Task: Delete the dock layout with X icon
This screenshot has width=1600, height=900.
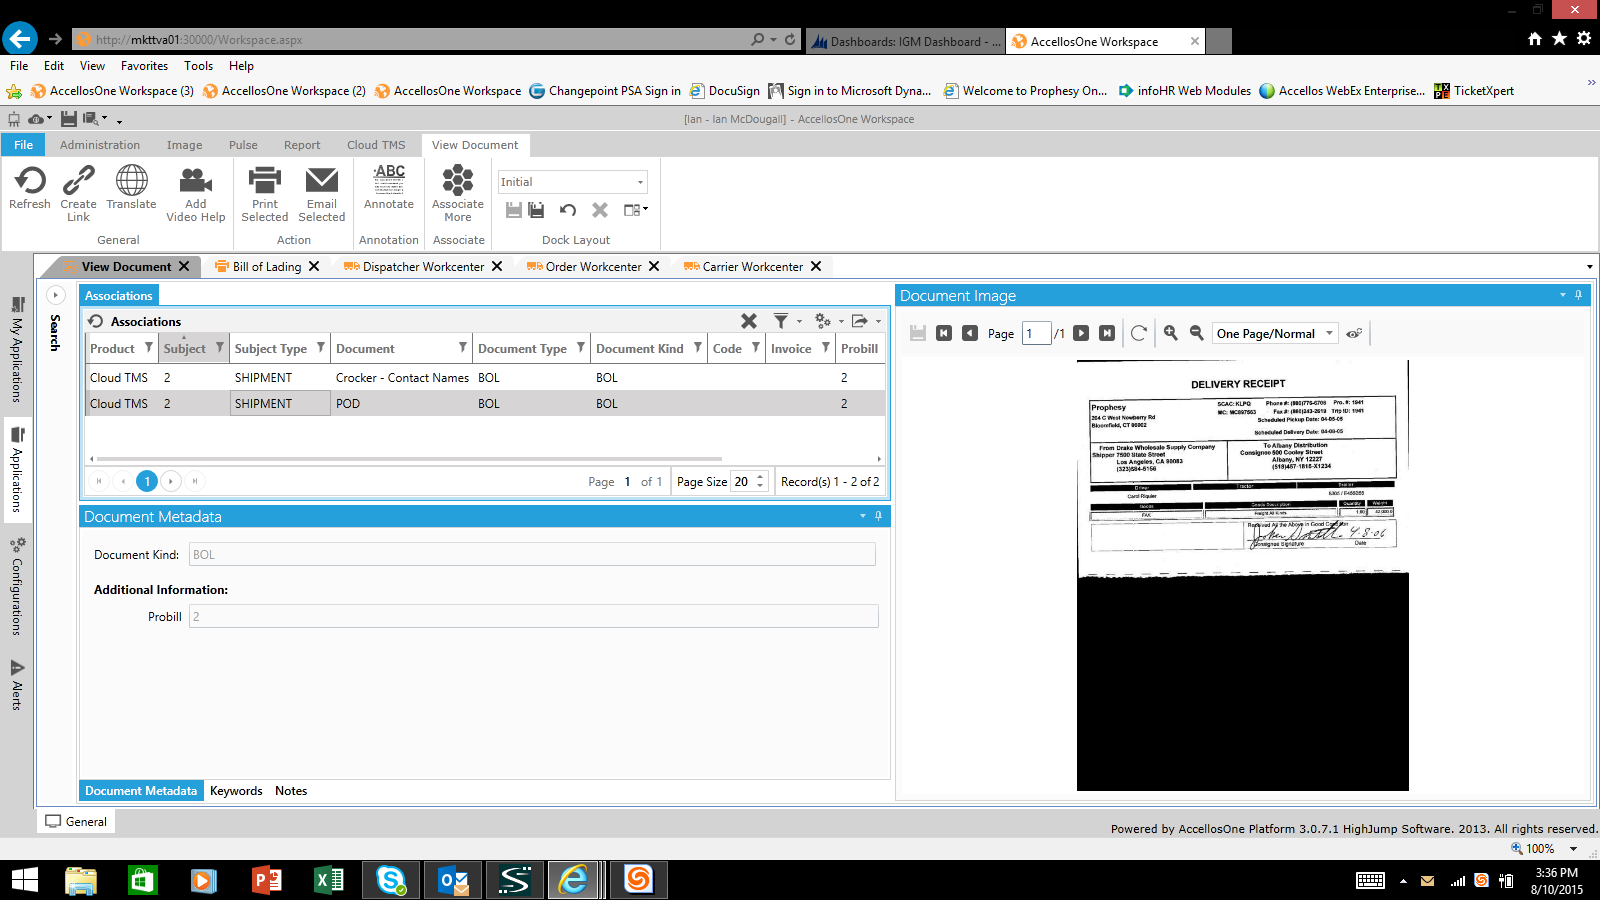Action: pyautogui.click(x=600, y=210)
